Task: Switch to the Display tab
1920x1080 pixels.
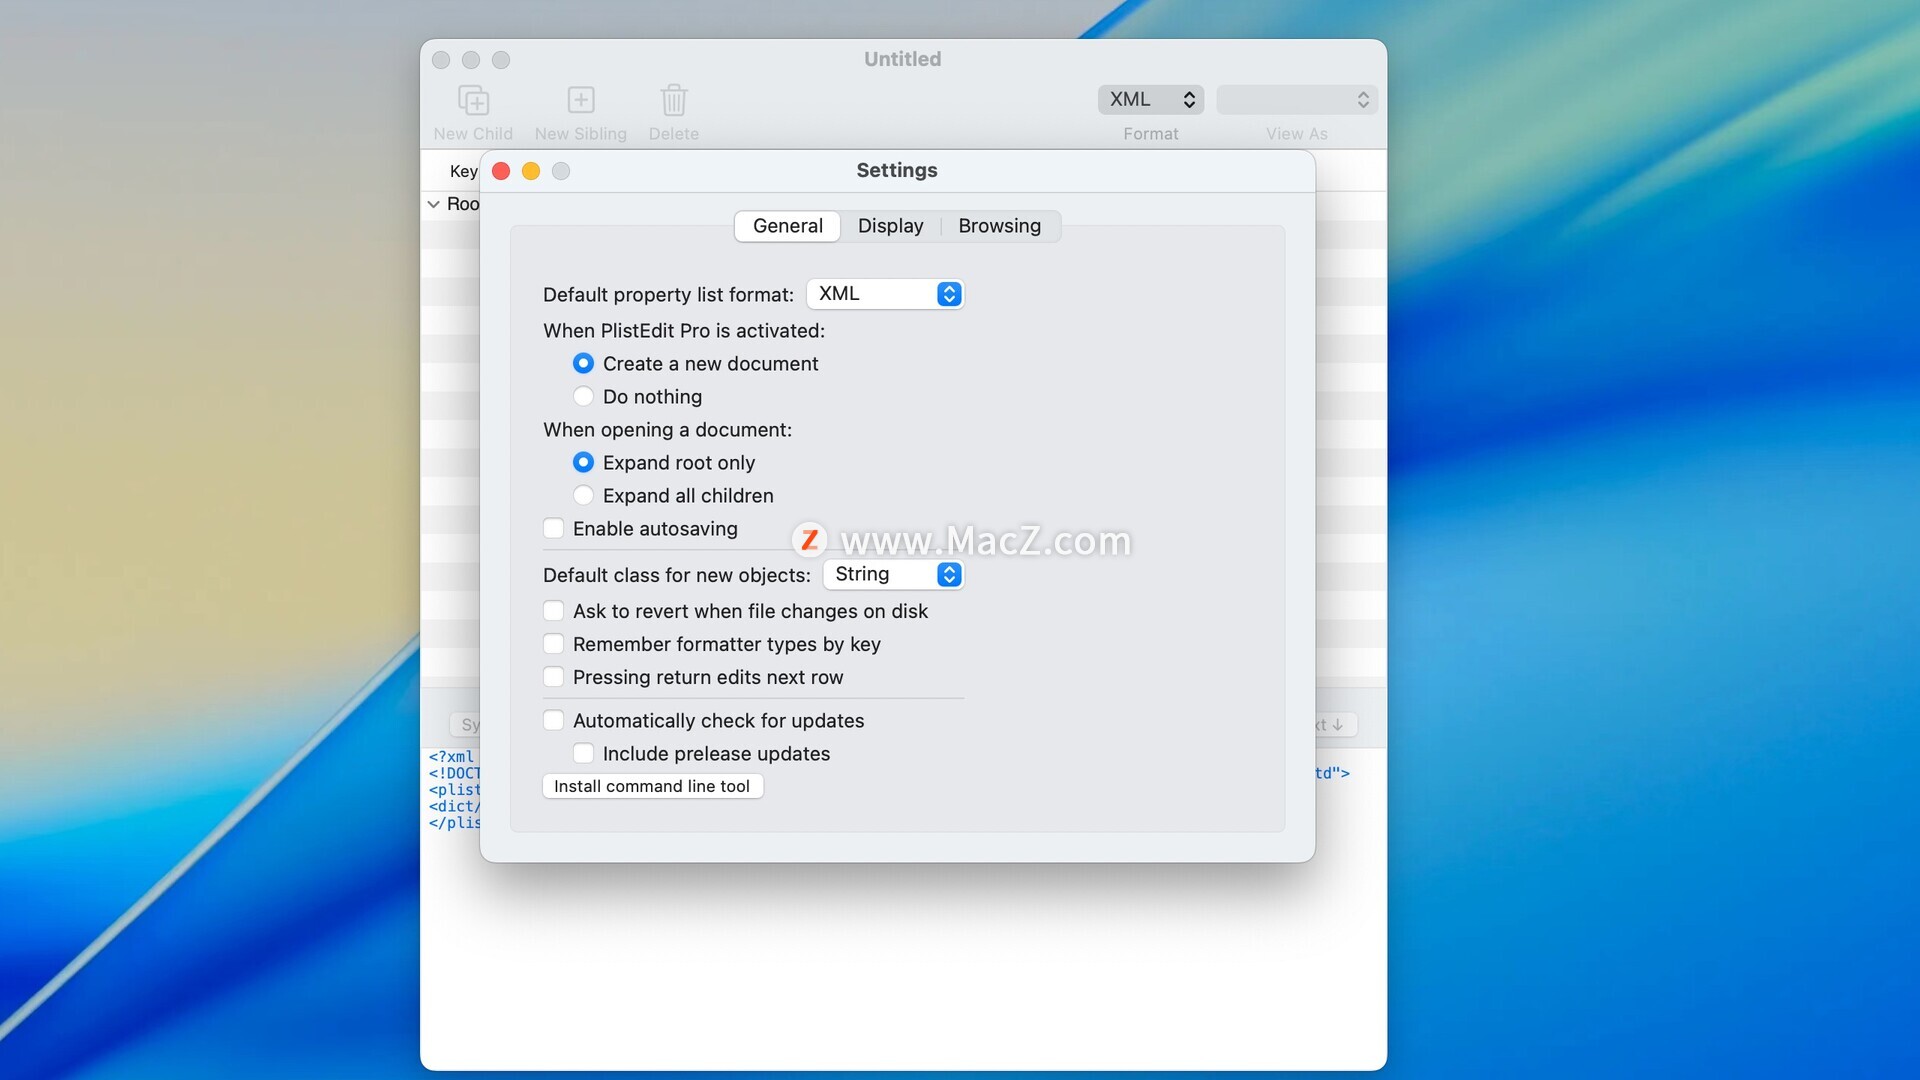Action: click(890, 226)
